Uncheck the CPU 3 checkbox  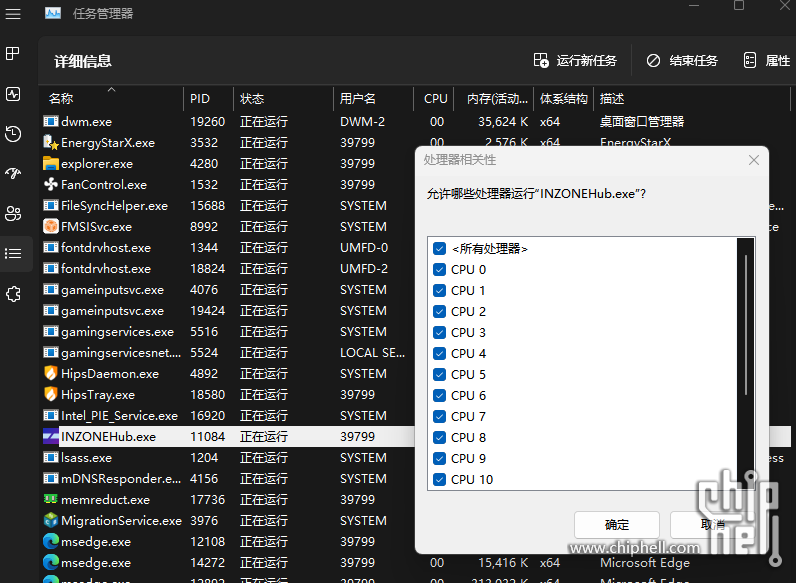tap(440, 333)
